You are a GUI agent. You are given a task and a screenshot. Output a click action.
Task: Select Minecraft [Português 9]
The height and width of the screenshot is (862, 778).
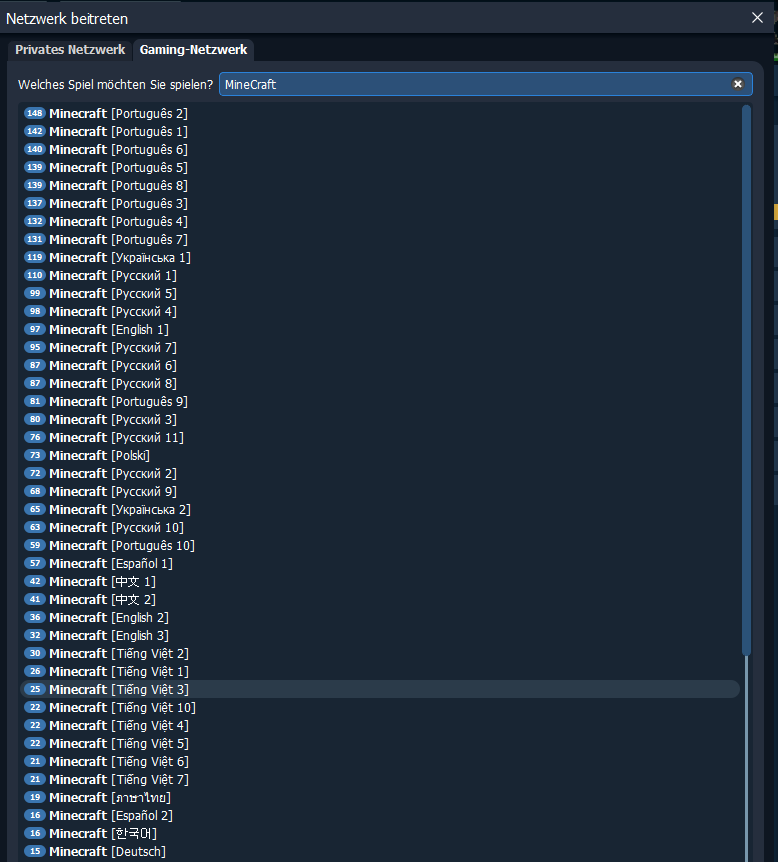(x=380, y=401)
